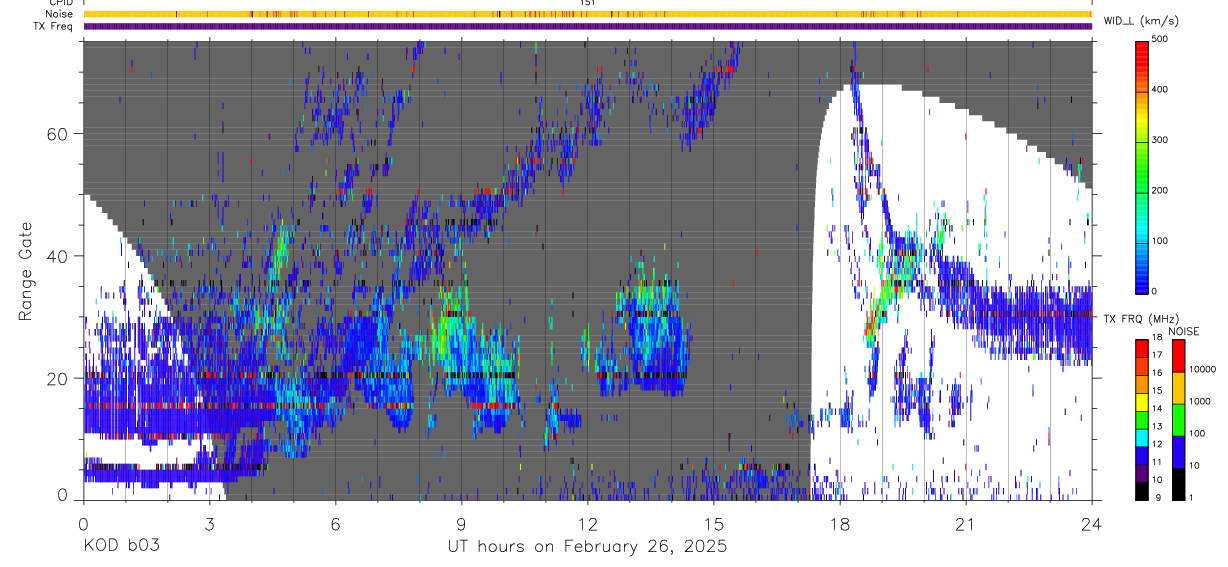Screen dimensions: 1228x567
Task: Click the 9 tick on UT hours axis
Action: tap(461, 524)
